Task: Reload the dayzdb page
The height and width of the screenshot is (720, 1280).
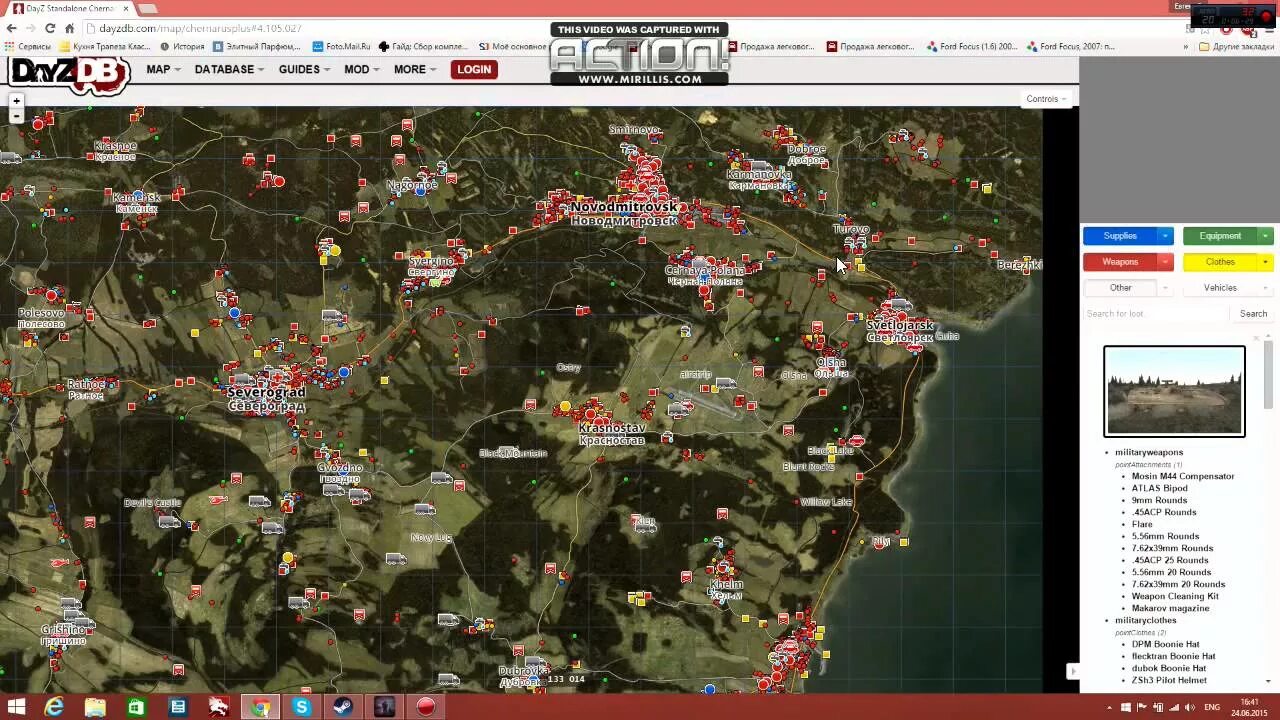Action: pos(50,28)
